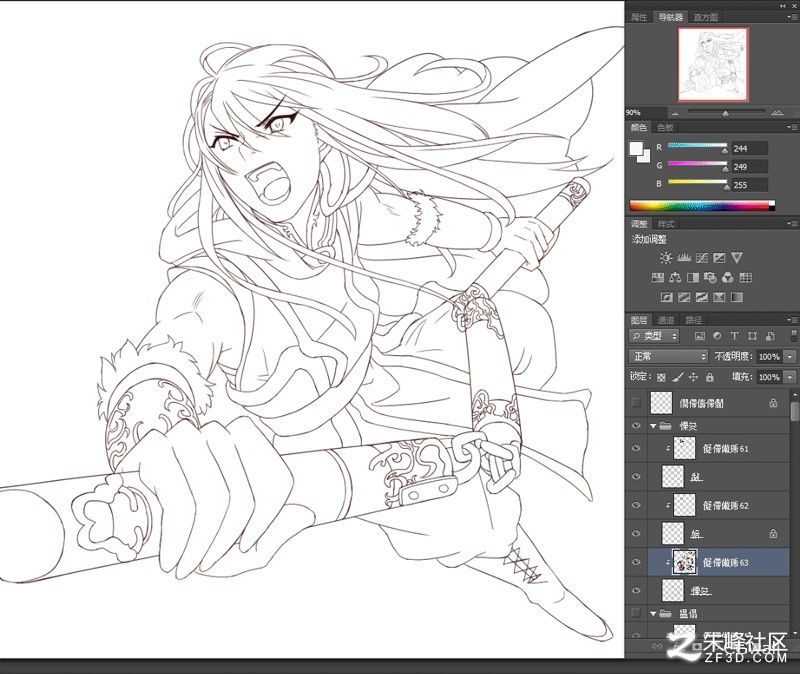Add a Selective Color adjustment
This screenshot has height=674, width=800.
(x=719, y=297)
